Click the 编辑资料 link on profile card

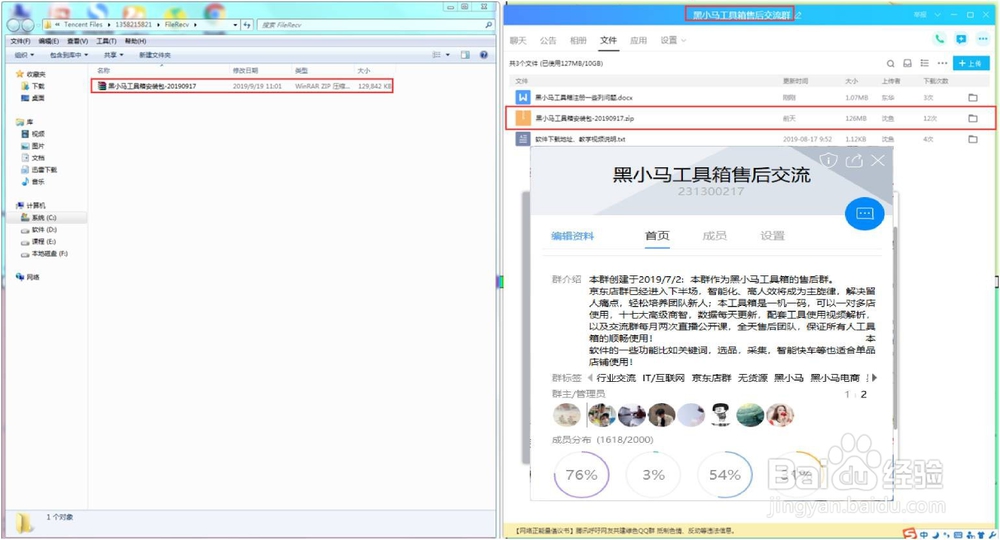tap(572, 236)
